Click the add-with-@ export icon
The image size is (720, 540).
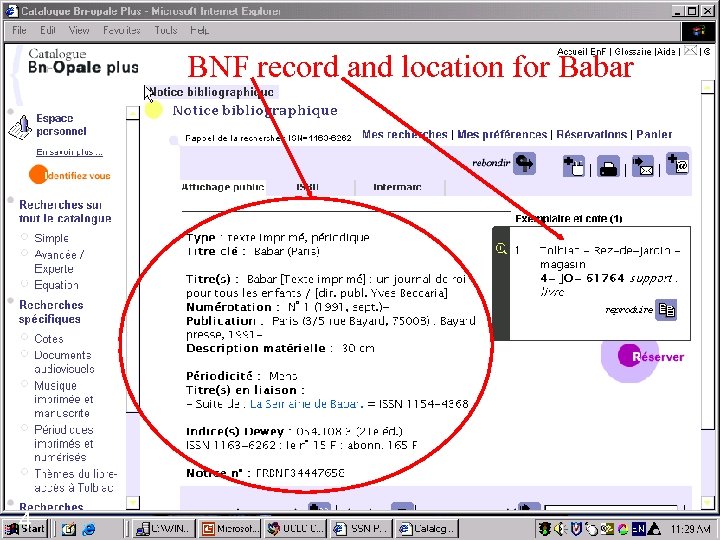coord(678,163)
